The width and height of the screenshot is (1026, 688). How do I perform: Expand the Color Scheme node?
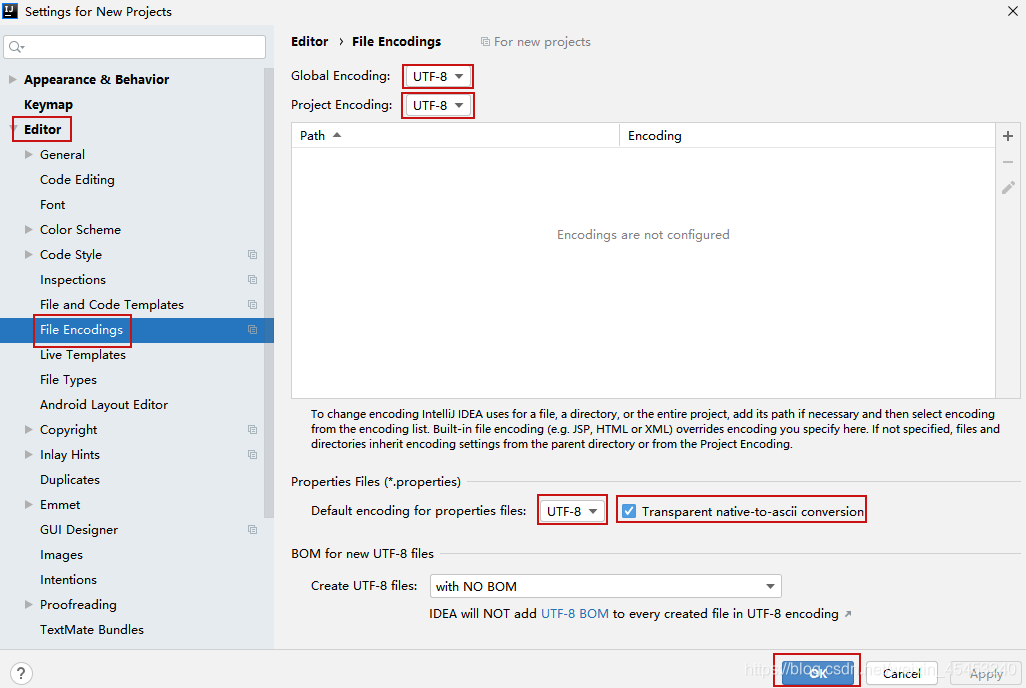pos(28,229)
